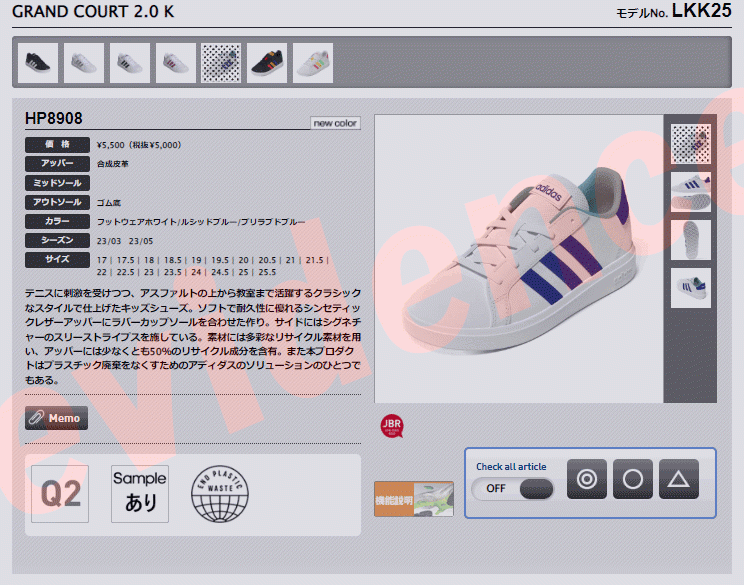Click the single circle rating button
Viewport: 744px width, 585px height.
633,479
